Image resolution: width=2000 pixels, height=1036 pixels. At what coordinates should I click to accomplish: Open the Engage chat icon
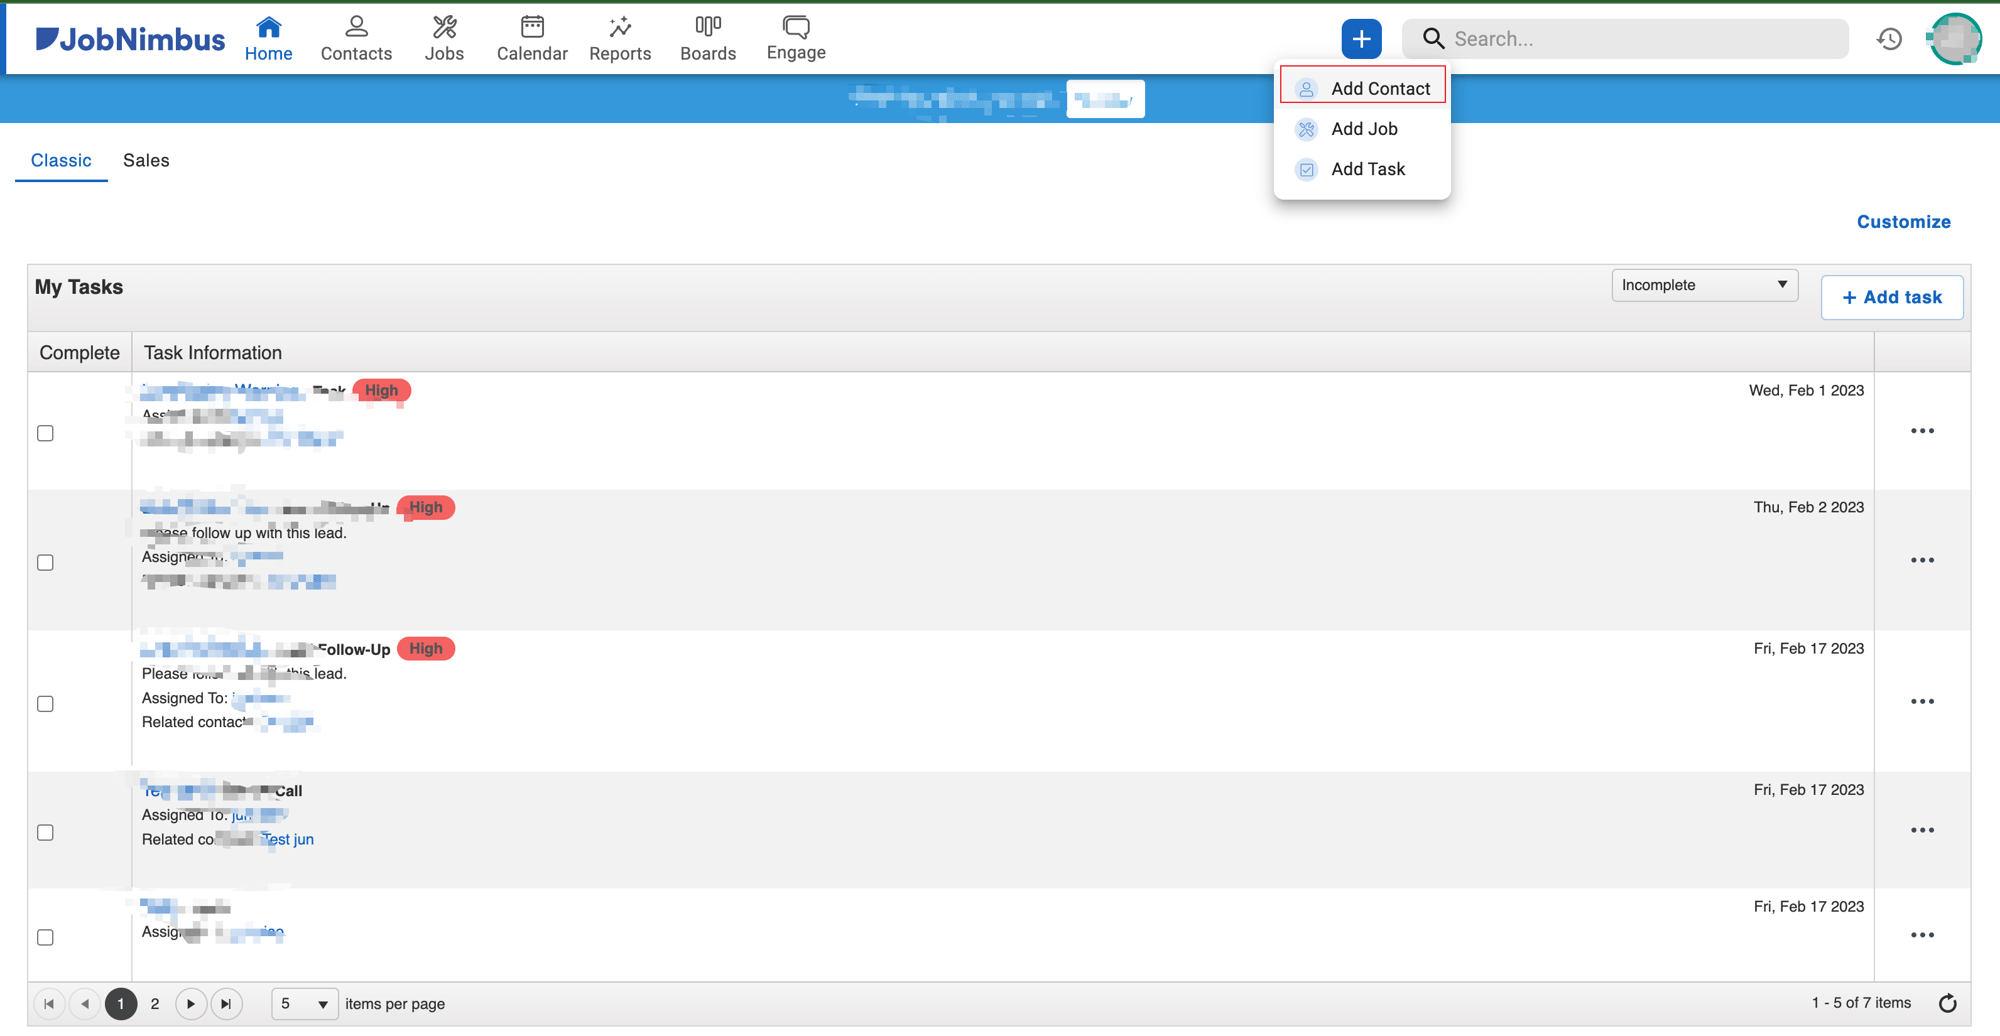pyautogui.click(x=796, y=27)
